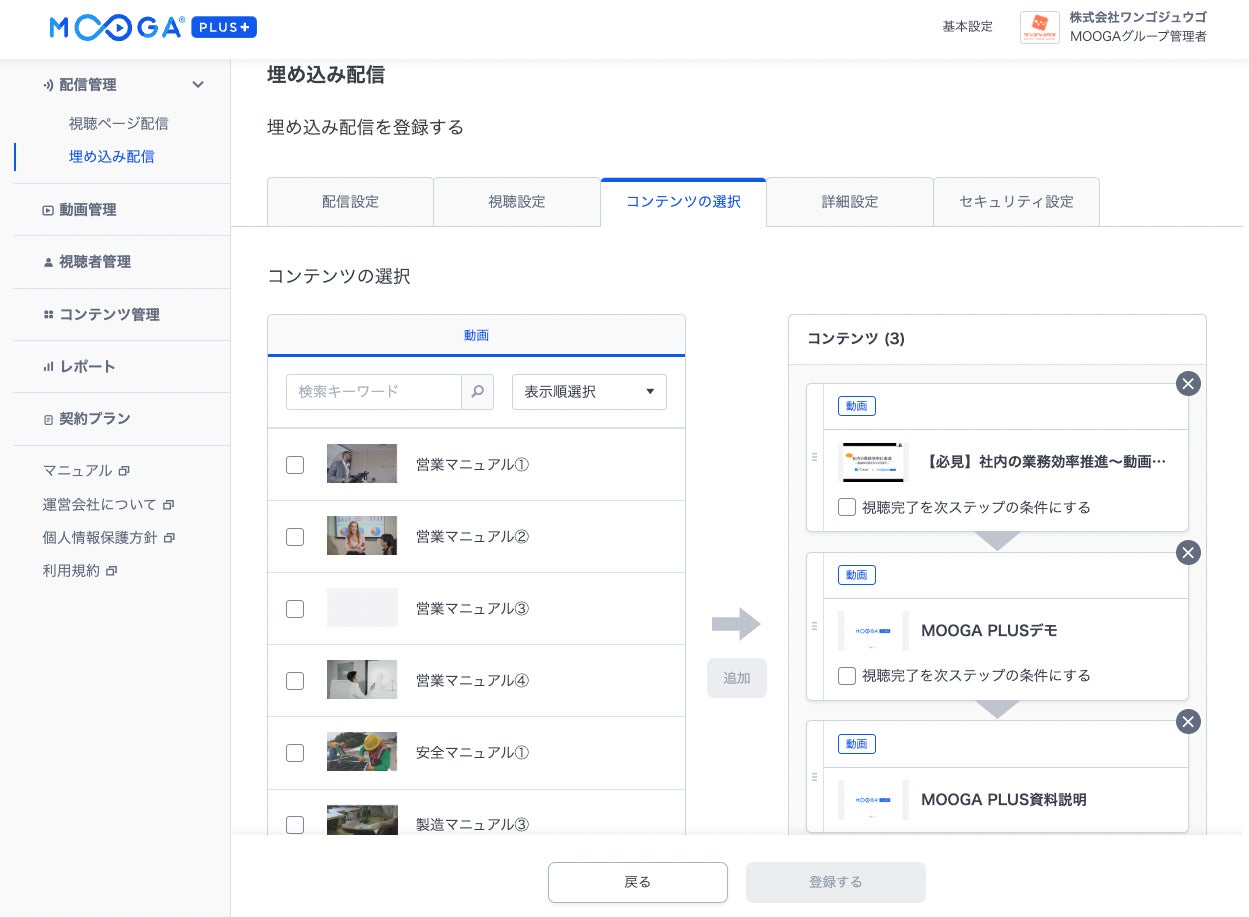Open the 利用規約 link
This screenshot has width=1249, height=917.
coord(71,571)
